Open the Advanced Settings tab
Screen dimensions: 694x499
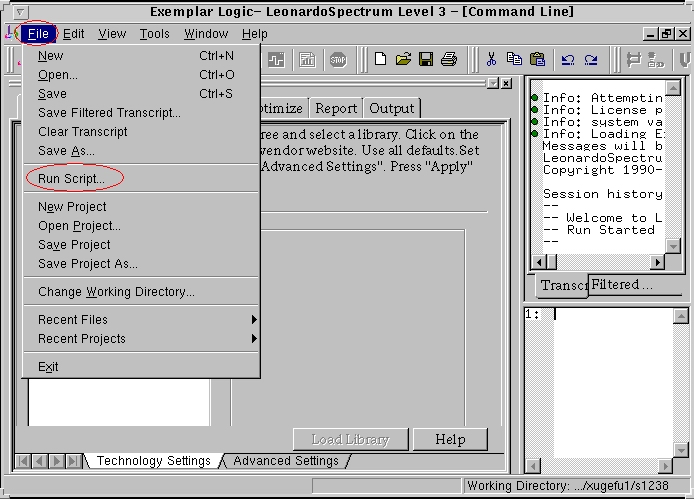coord(286,461)
